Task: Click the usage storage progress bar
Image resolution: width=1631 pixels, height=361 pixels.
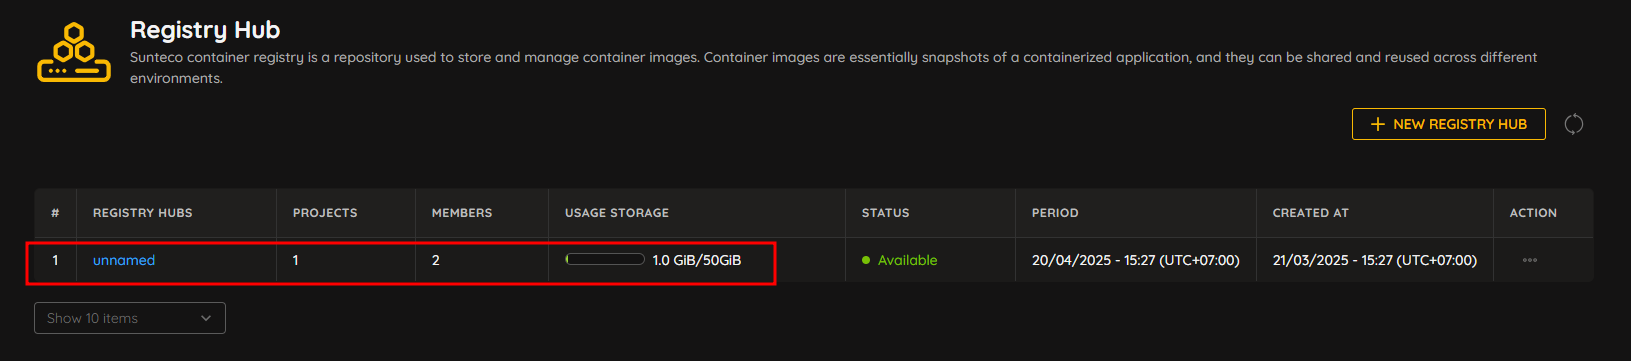Action: coord(605,259)
